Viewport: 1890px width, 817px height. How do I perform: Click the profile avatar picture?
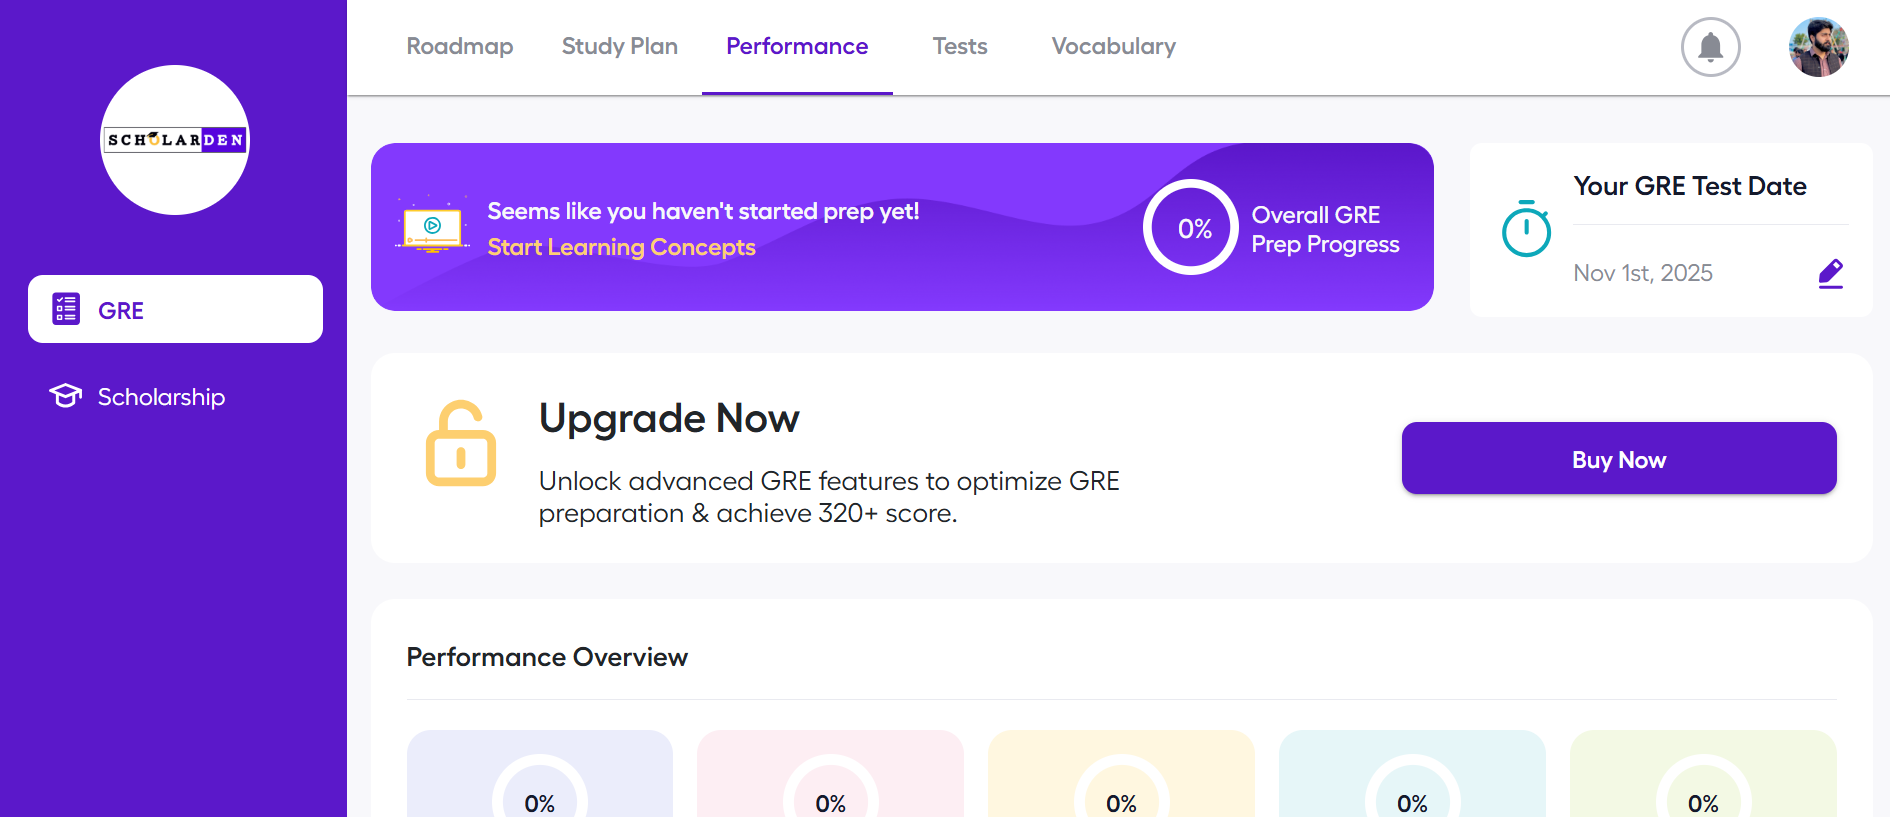click(x=1818, y=46)
